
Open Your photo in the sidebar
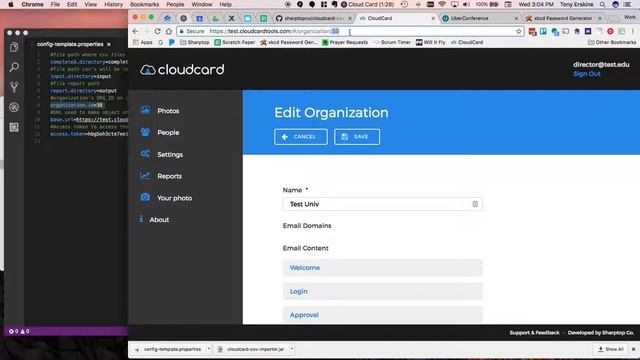click(x=174, y=198)
